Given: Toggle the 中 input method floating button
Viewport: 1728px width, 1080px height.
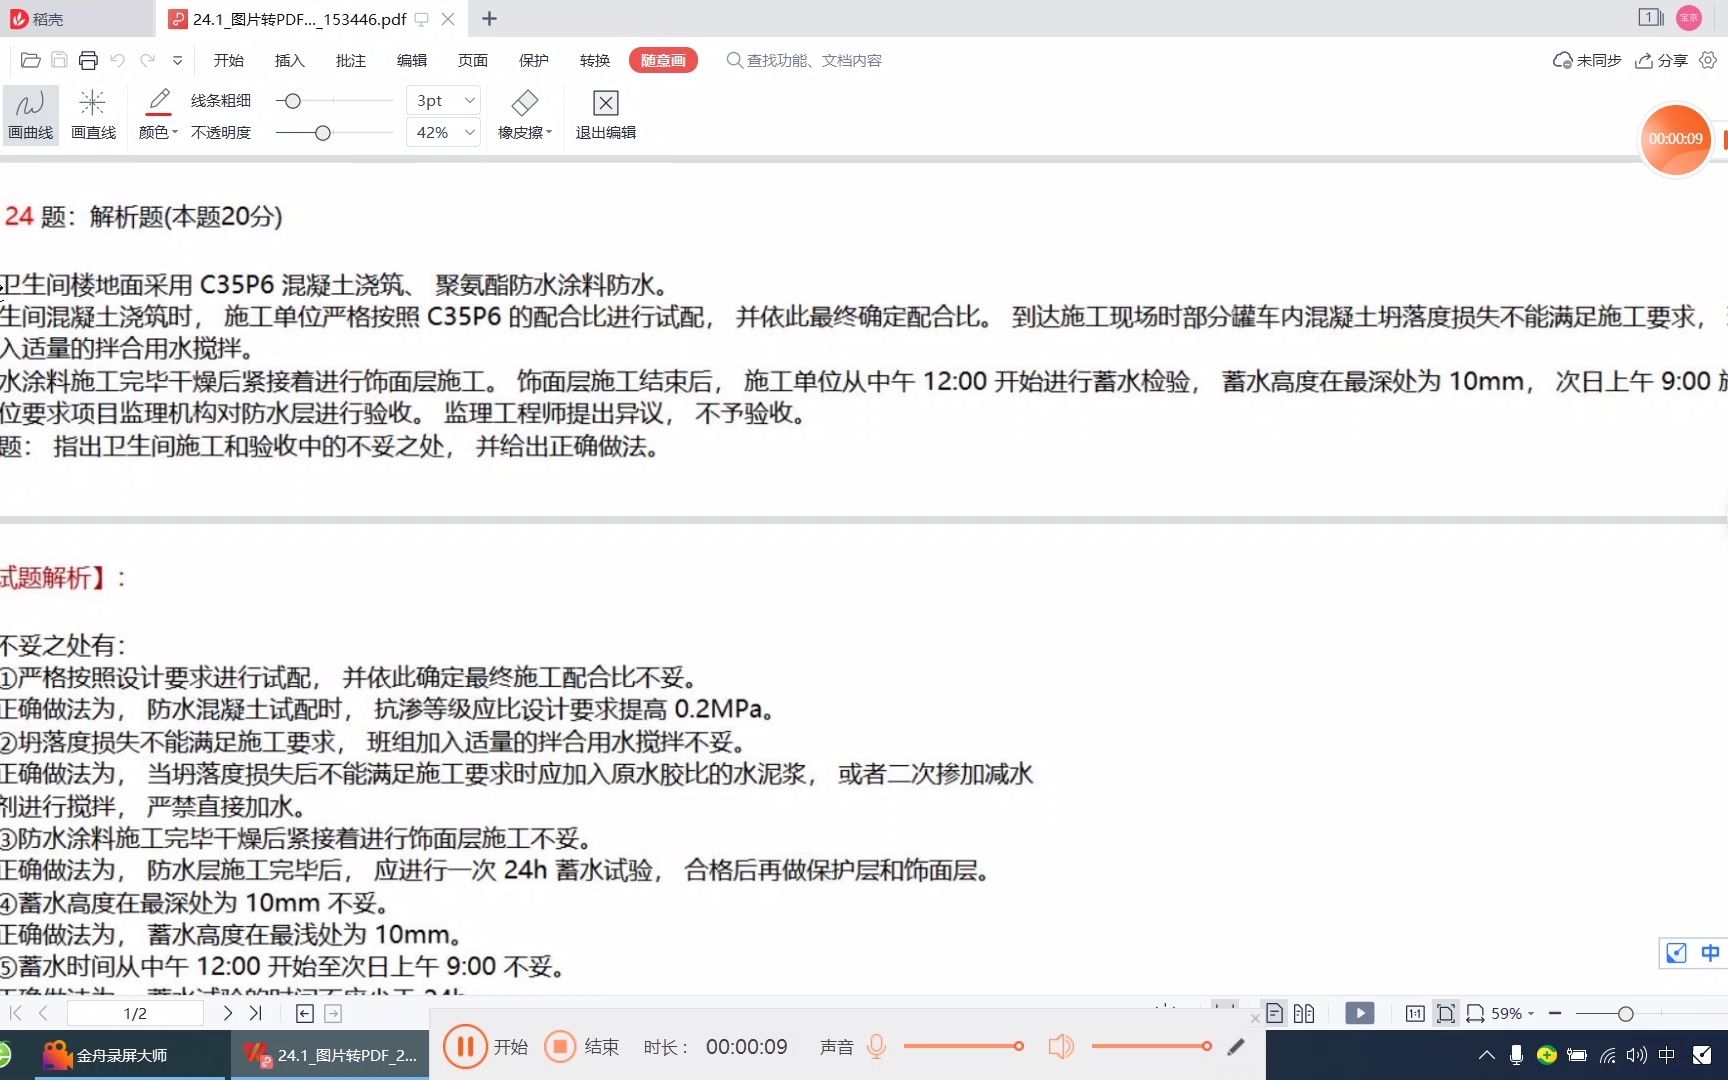Looking at the screenshot, I should pyautogui.click(x=1710, y=953).
